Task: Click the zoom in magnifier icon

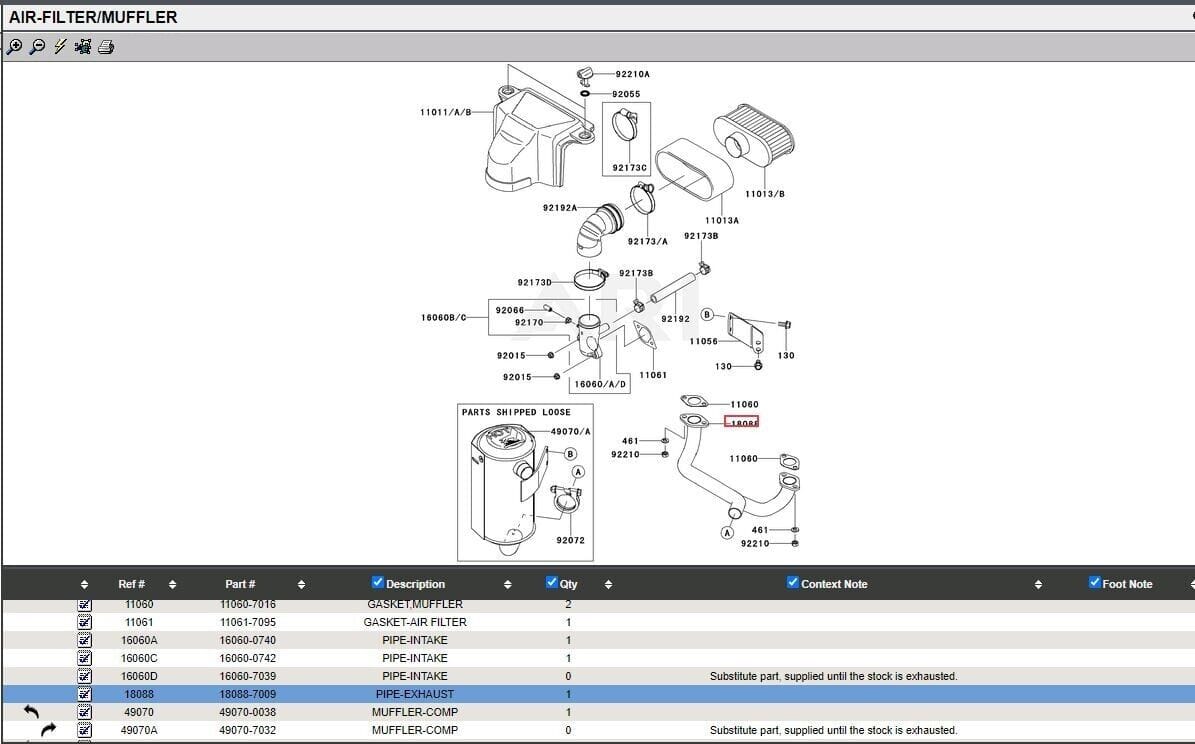Action: click(x=14, y=46)
